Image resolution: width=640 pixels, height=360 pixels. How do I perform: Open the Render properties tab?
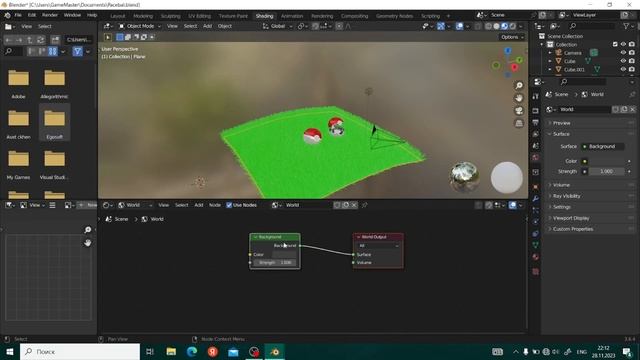click(x=536, y=111)
